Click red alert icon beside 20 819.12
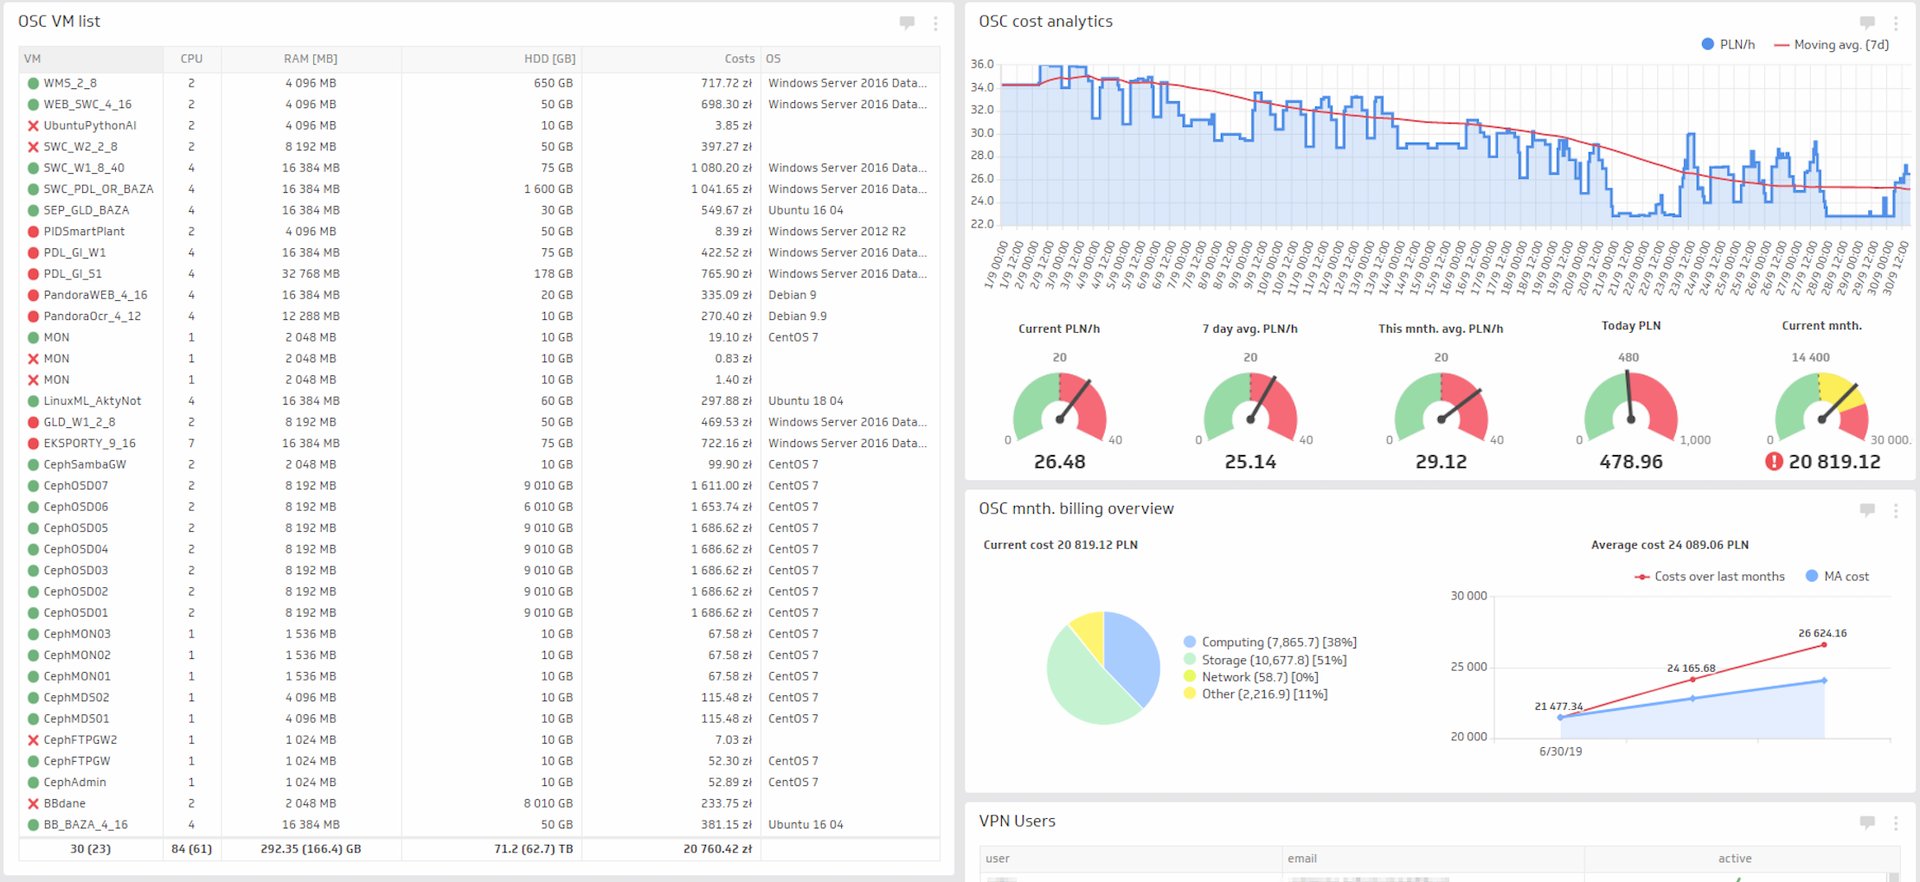 (1774, 462)
